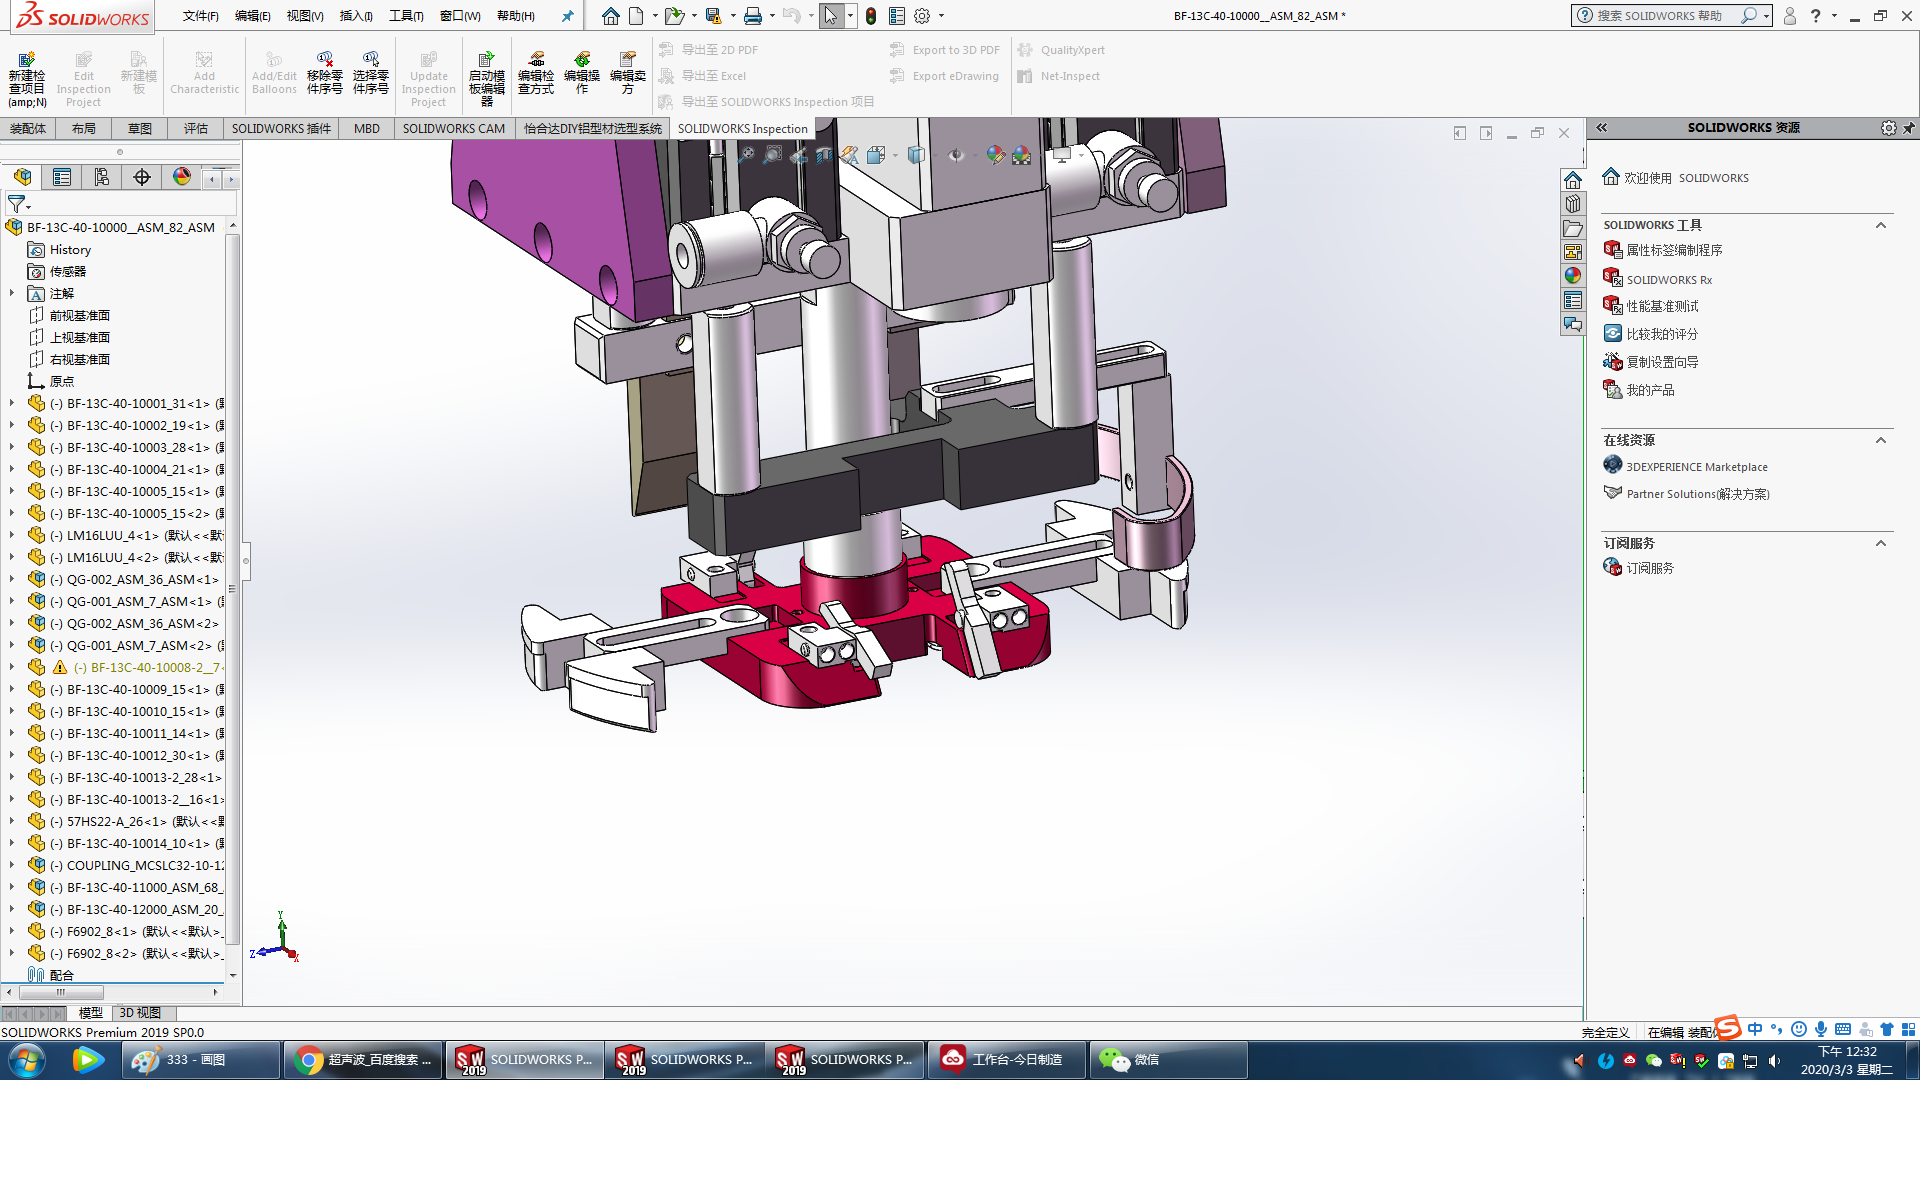Click the Rebuild traffic light icon
Screen dimensions: 1920x1184
coord(871,16)
